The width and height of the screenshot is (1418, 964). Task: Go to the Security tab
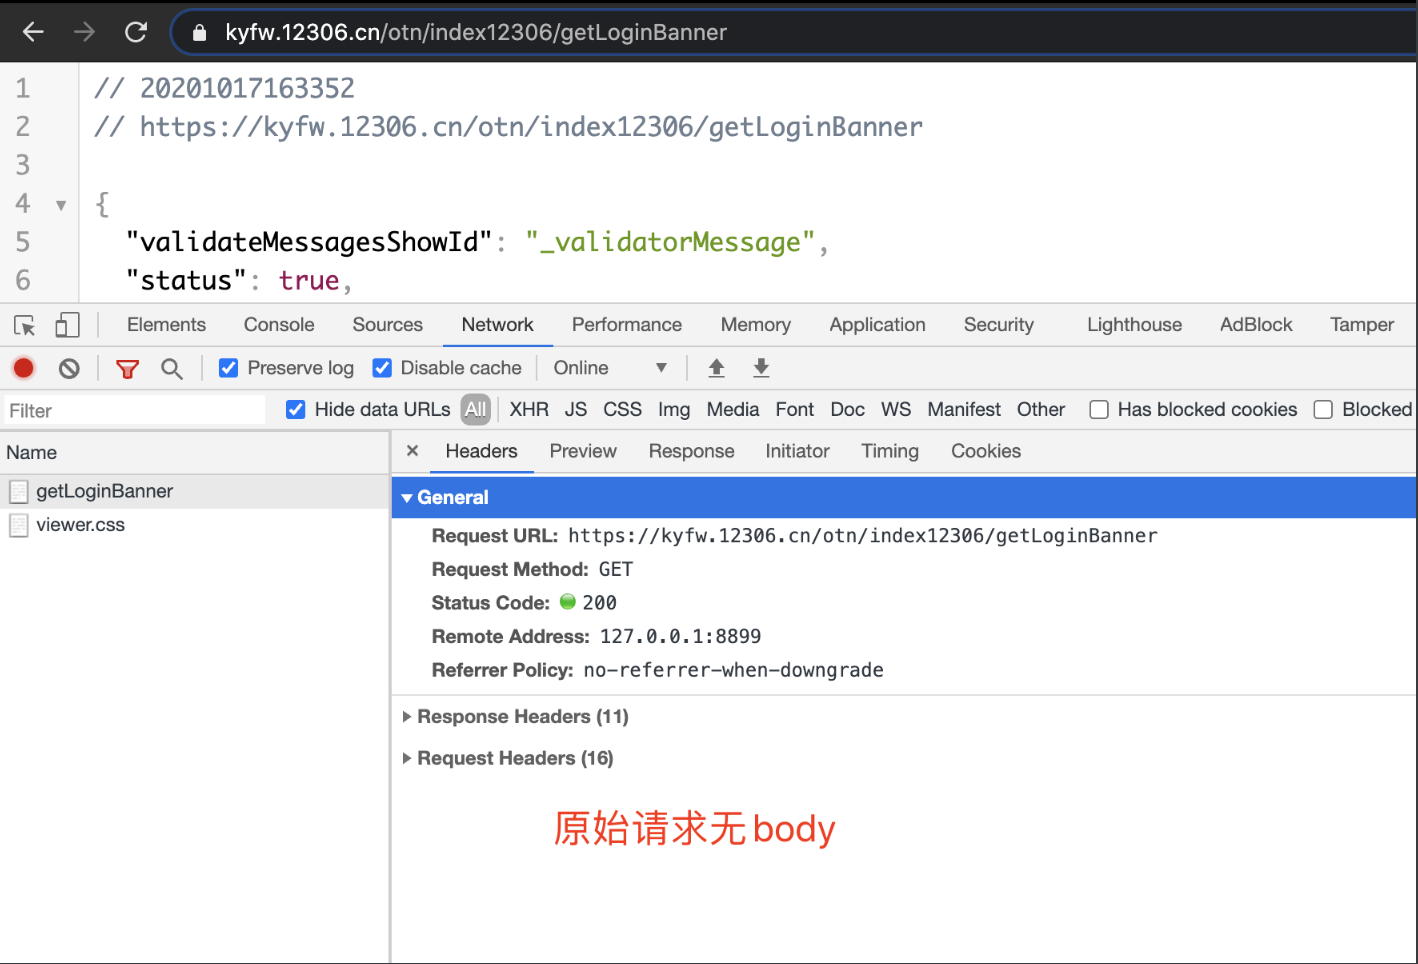(x=998, y=325)
